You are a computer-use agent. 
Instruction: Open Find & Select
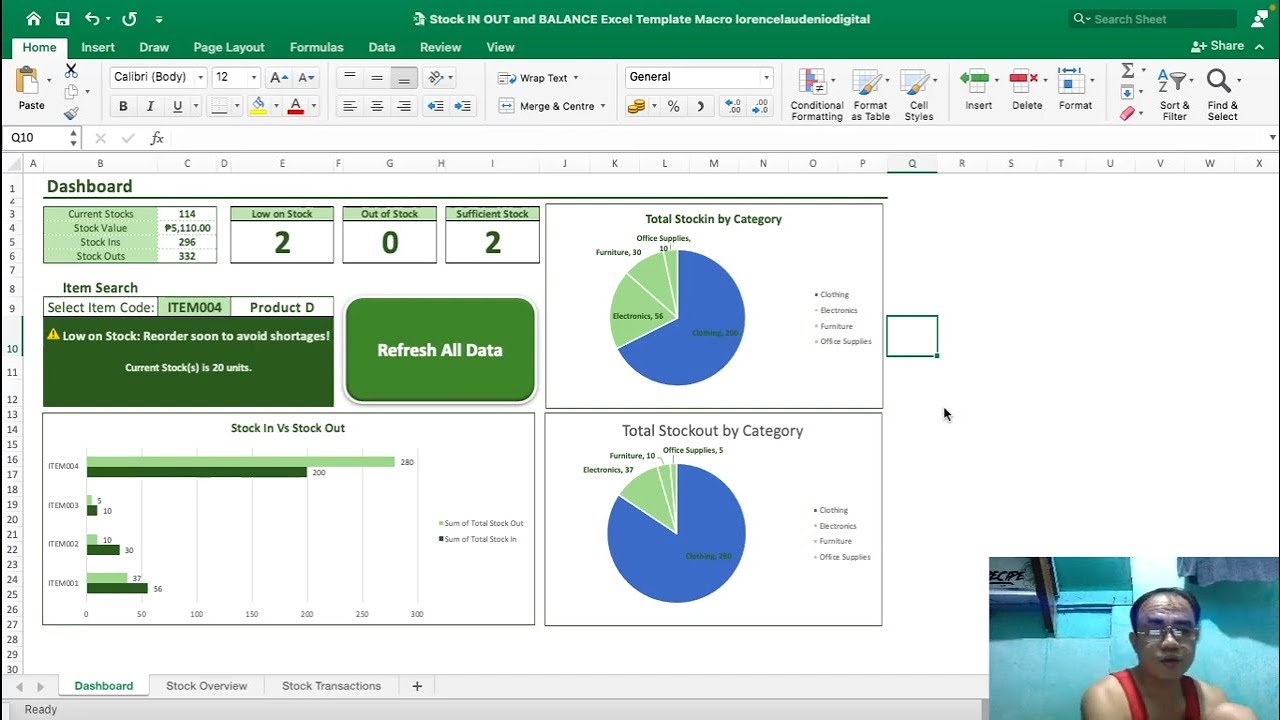(x=1222, y=96)
